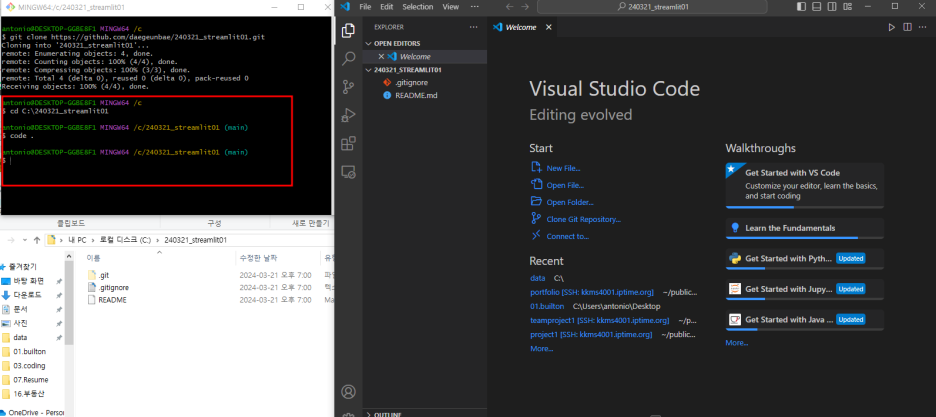This screenshot has width=936, height=417.
Task: Open Learn the Fundamentals walkthrough
Action: 805,228
